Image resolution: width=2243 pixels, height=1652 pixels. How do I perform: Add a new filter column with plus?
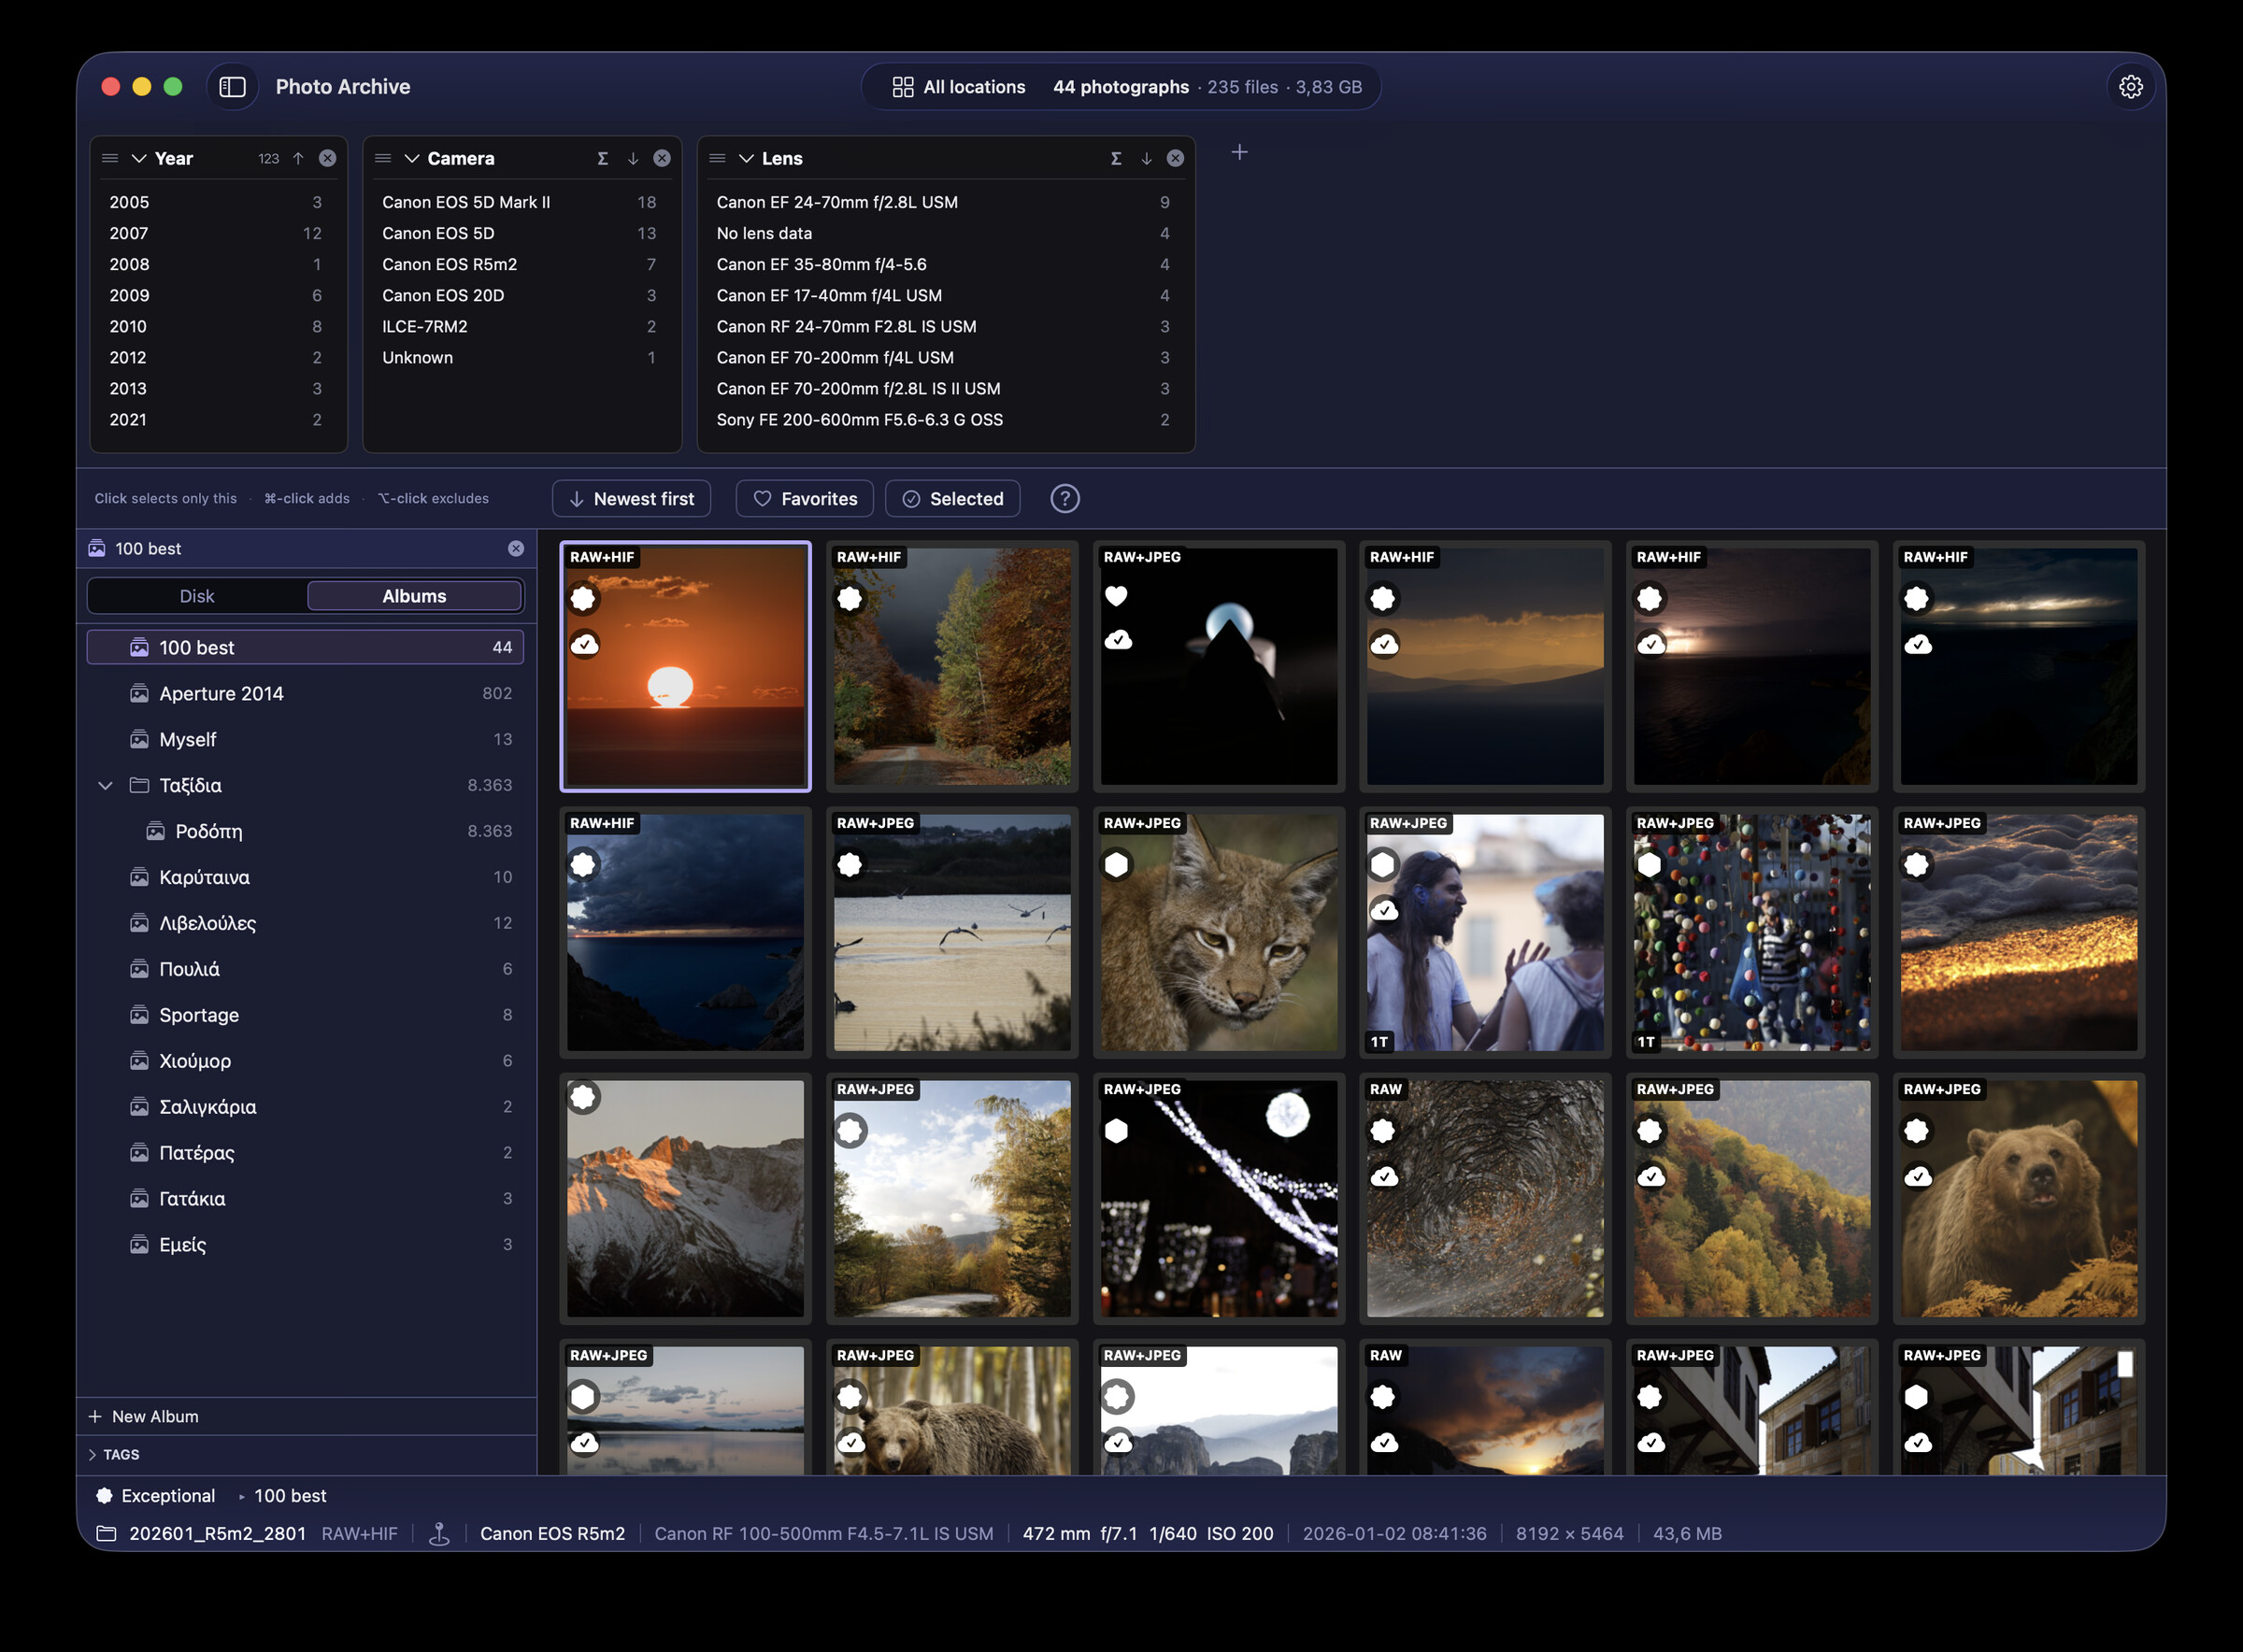(x=1239, y=152)
